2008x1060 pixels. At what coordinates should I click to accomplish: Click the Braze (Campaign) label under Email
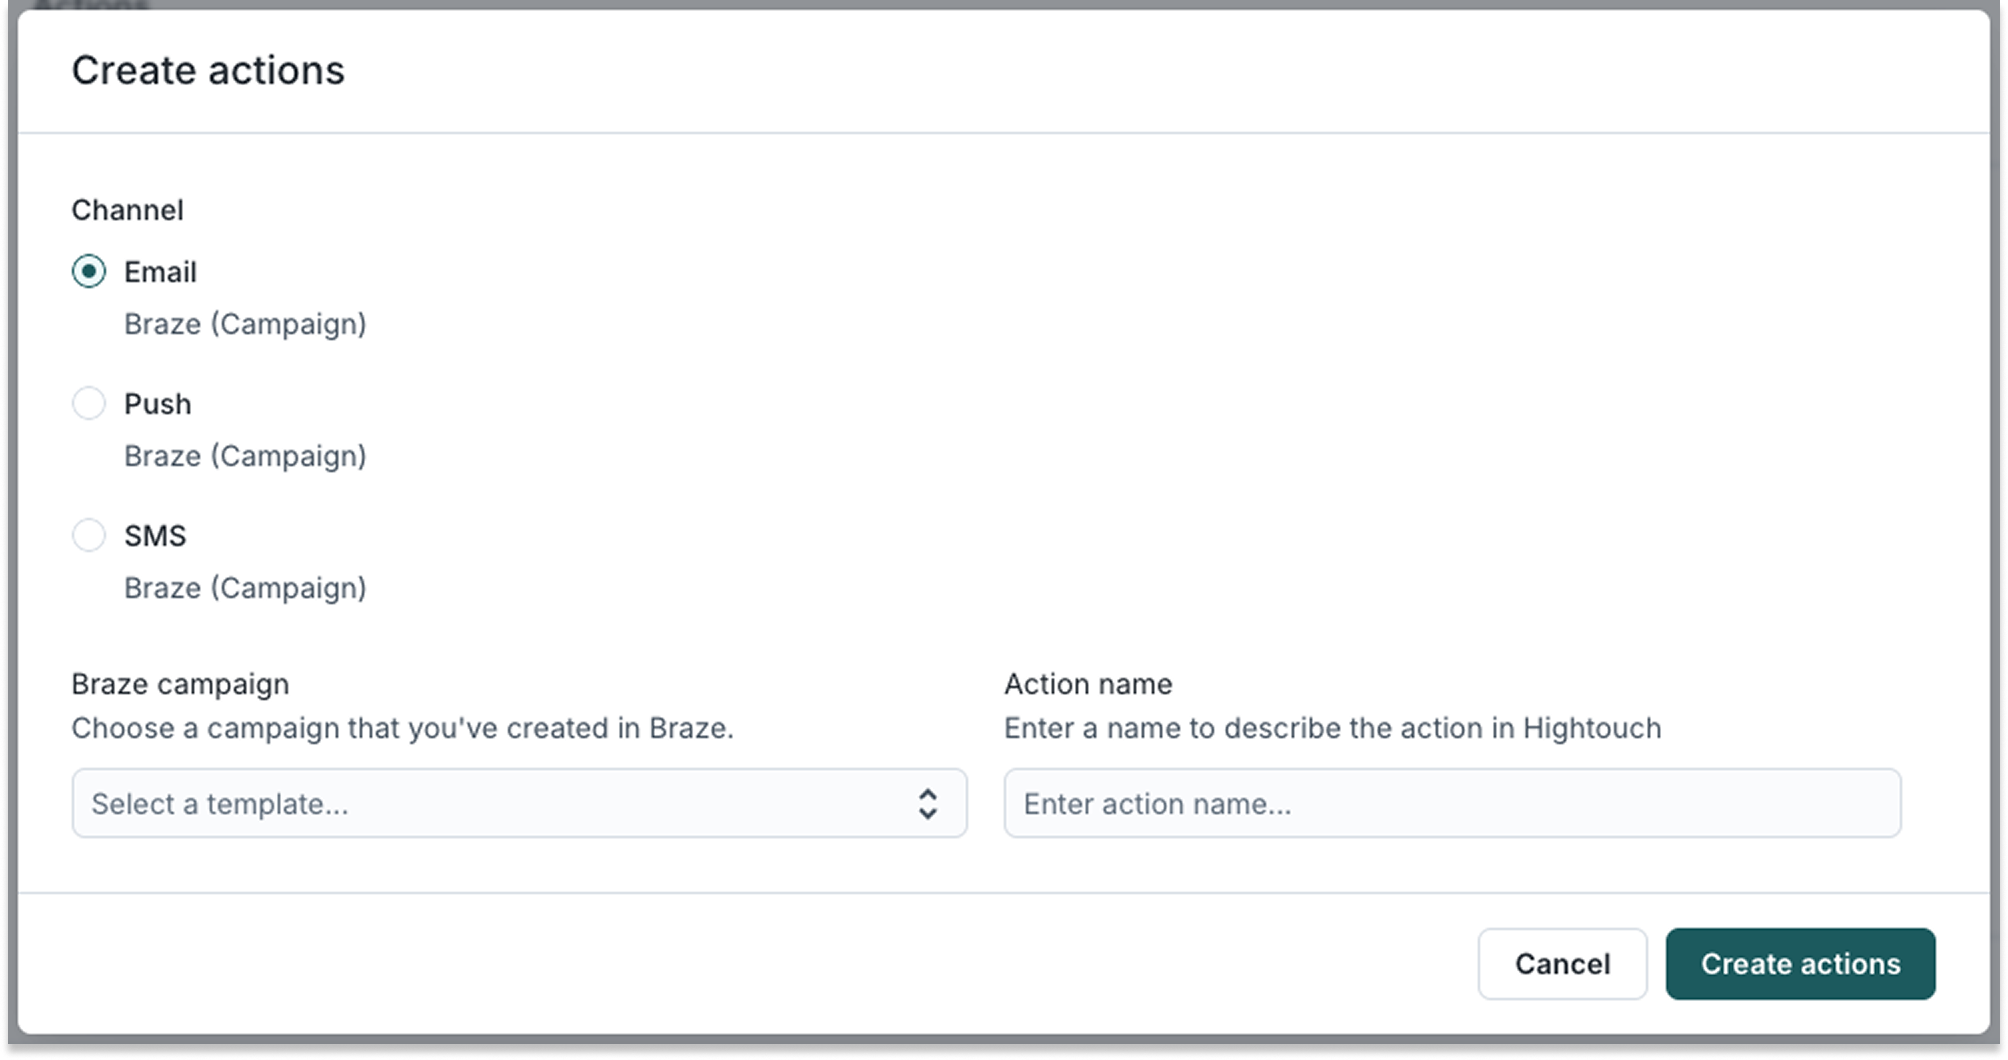tap(246, 323)
